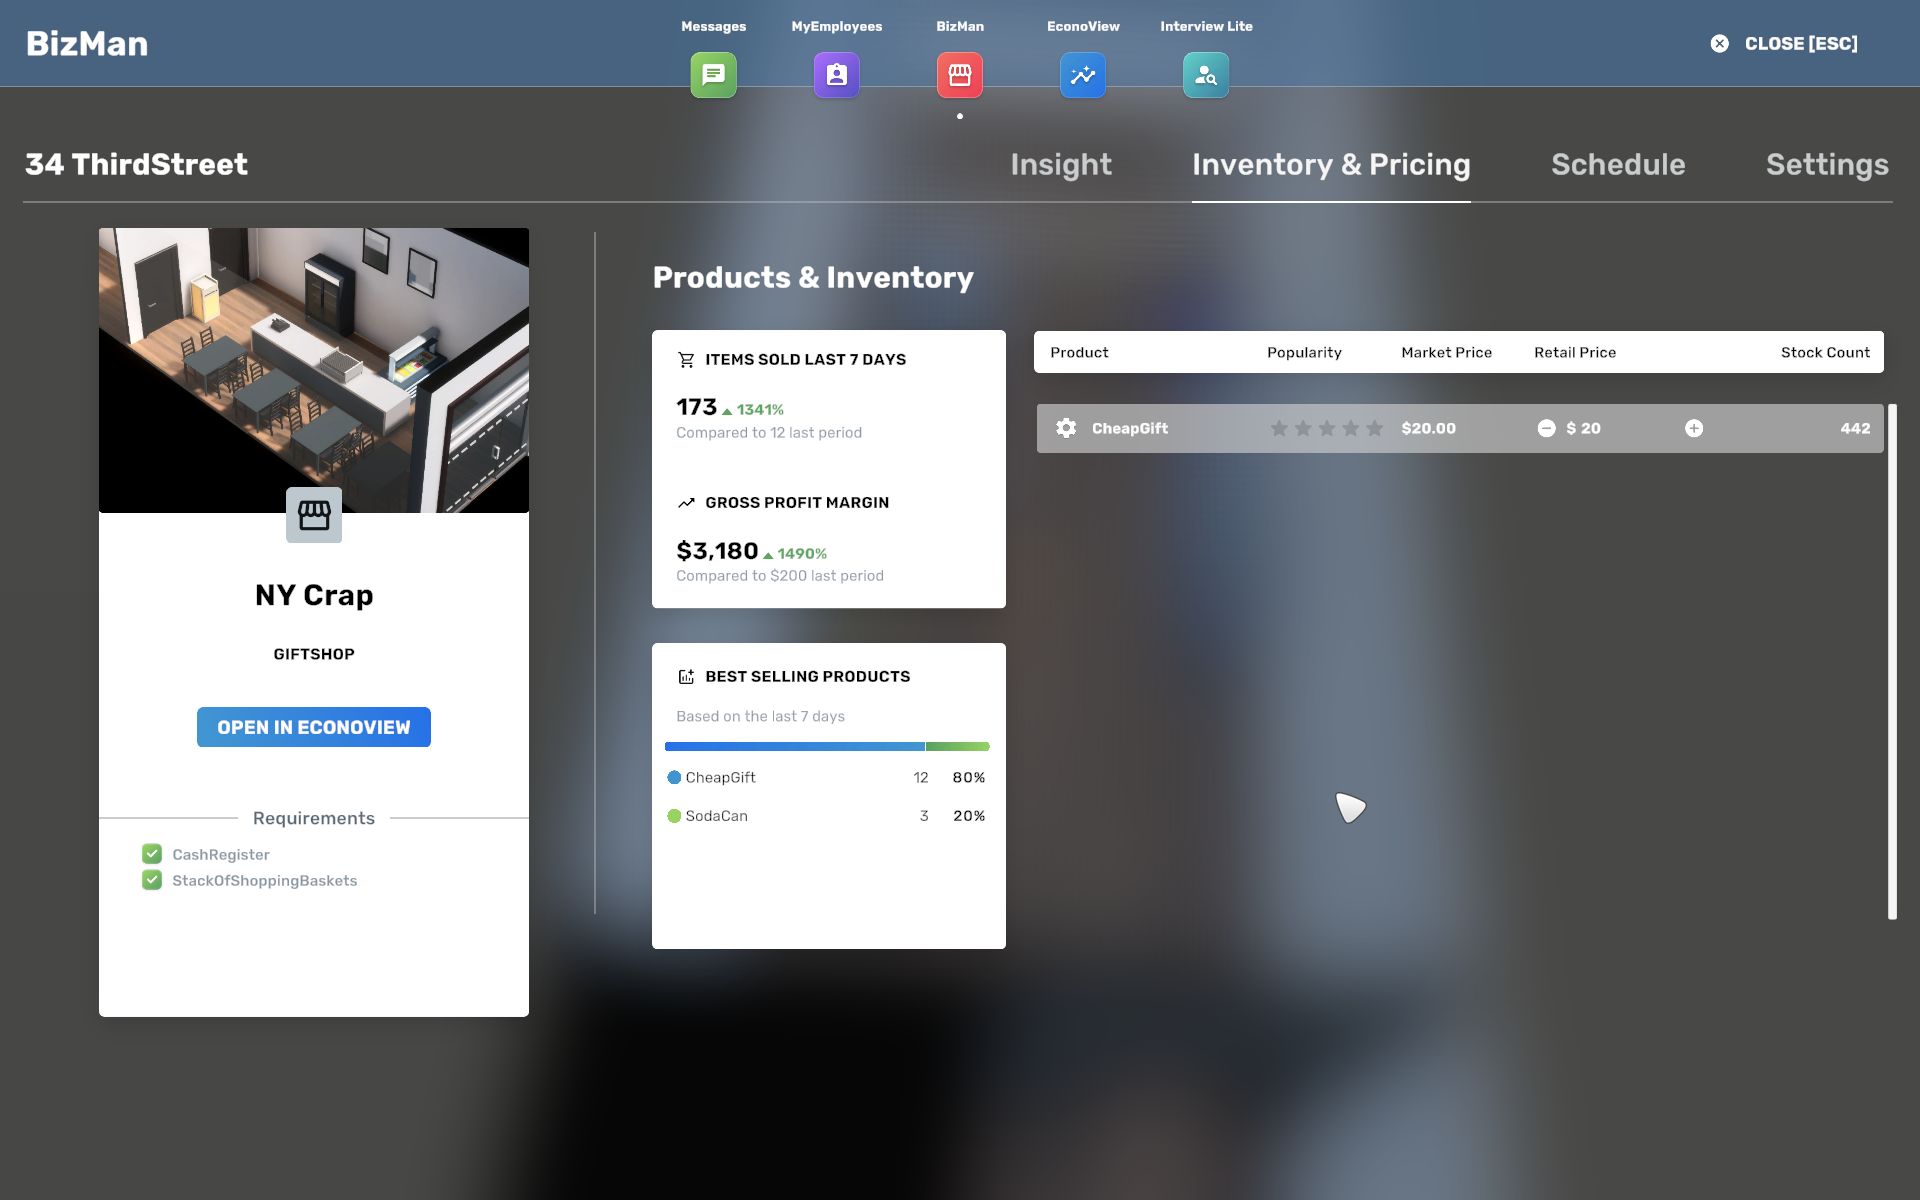Click the 442 stock count value
1920x1200 pixels.
click(1855, 428)
